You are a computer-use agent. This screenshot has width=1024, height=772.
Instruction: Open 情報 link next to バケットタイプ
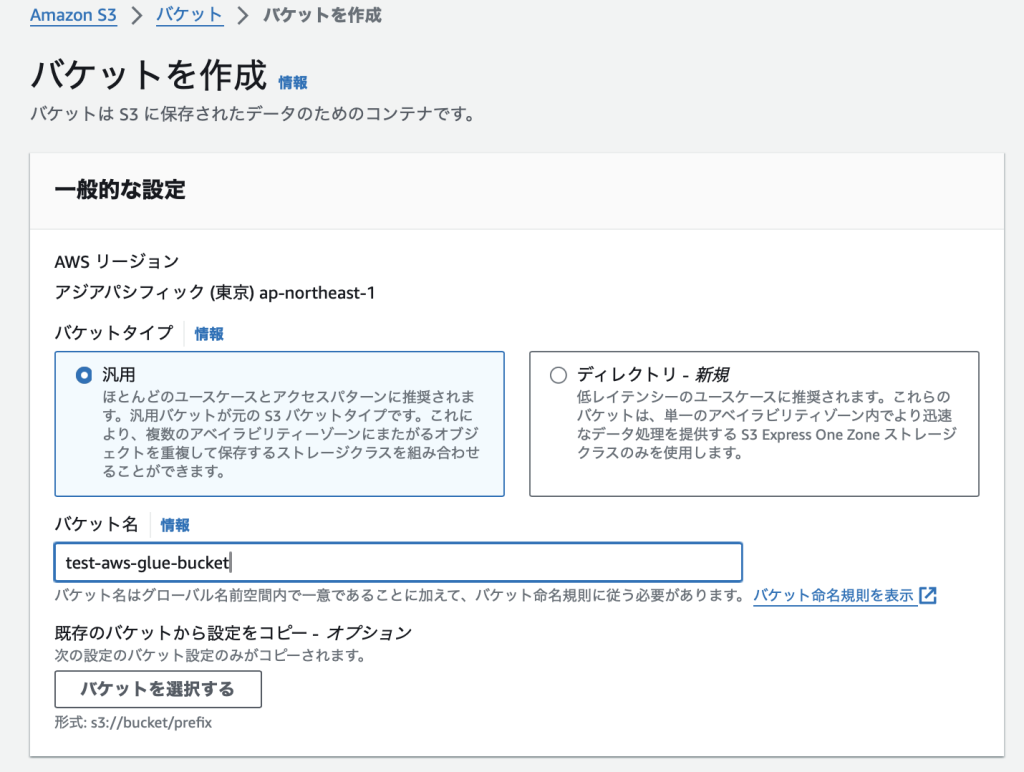(x=209, y=334)
